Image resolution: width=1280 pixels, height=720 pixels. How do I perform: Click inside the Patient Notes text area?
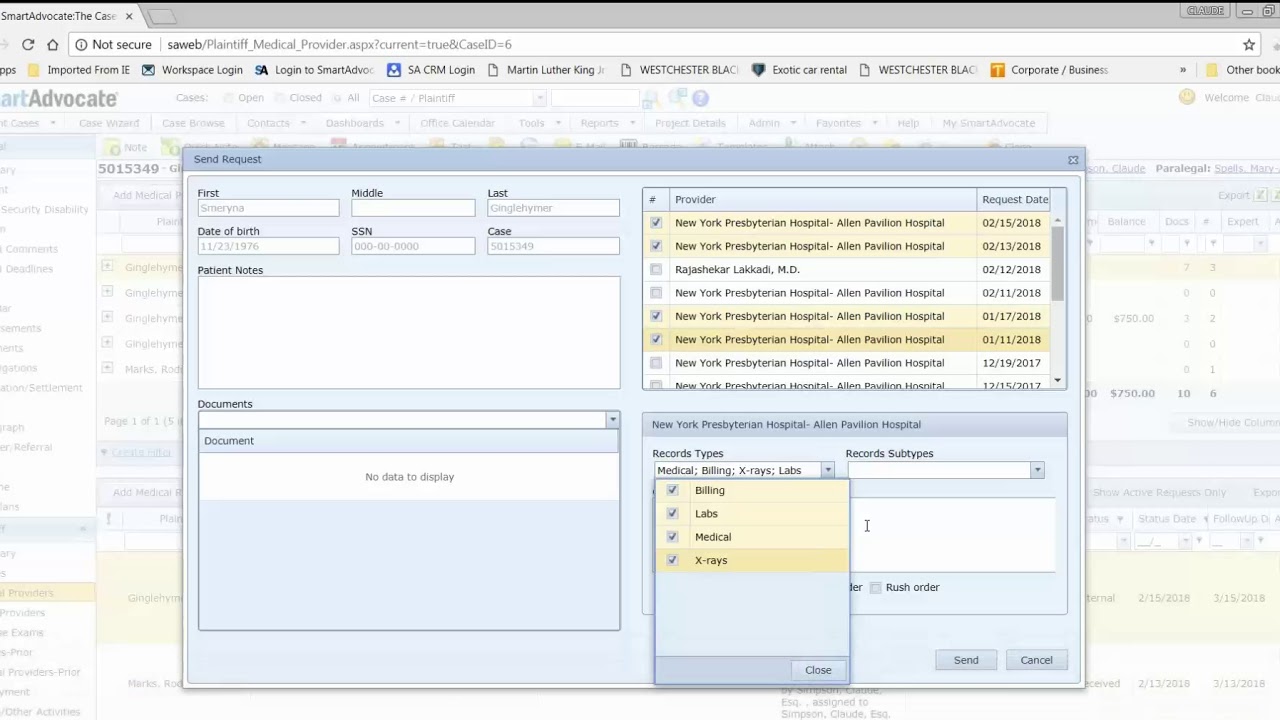click(x=409, y=333)
